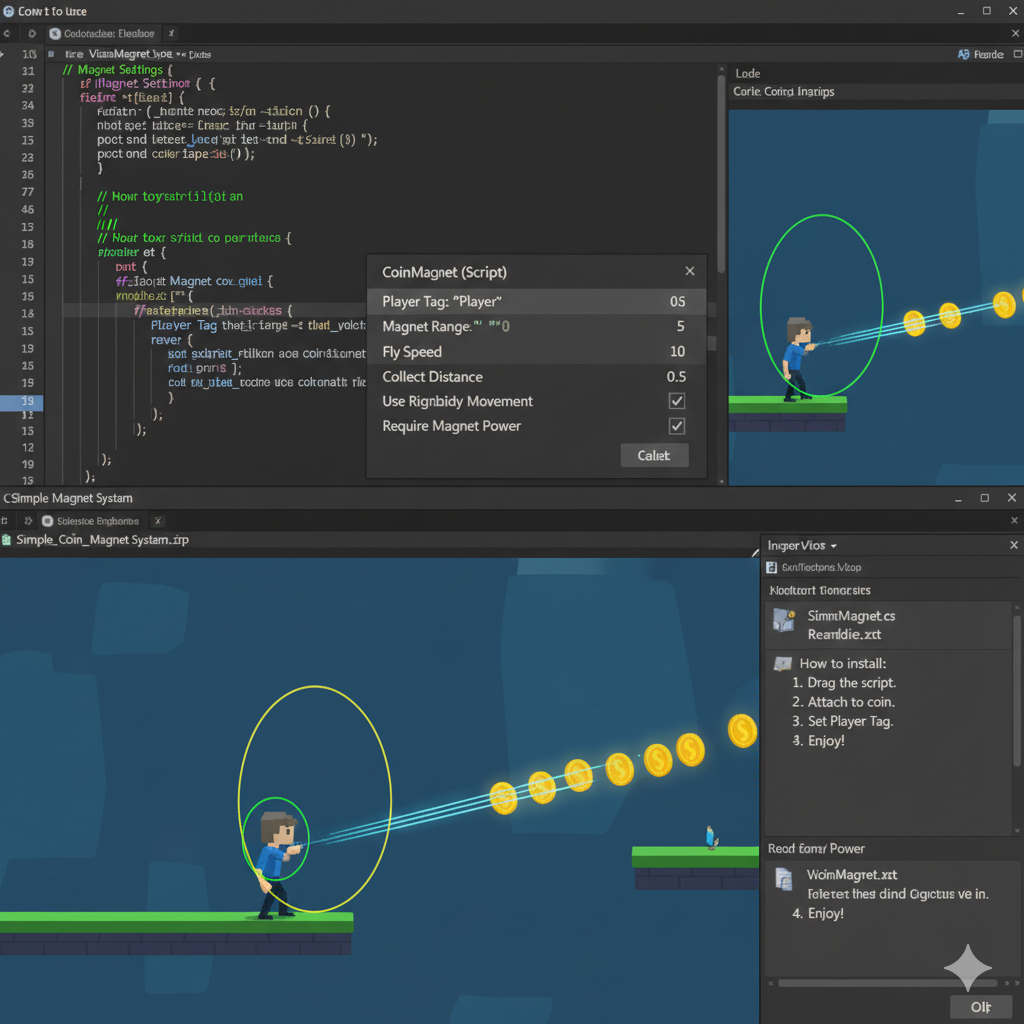Viewport: 1024px width, 1024px height.
Task: Click the round icon on the 'Stalestoe Enghonbs' tab
Action: (x=47, y=520)
